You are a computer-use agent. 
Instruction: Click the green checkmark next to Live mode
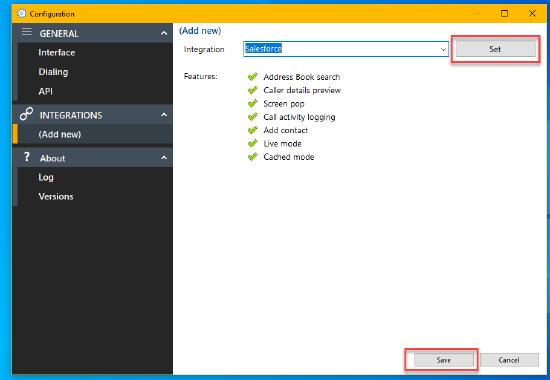tap(253, 143)
